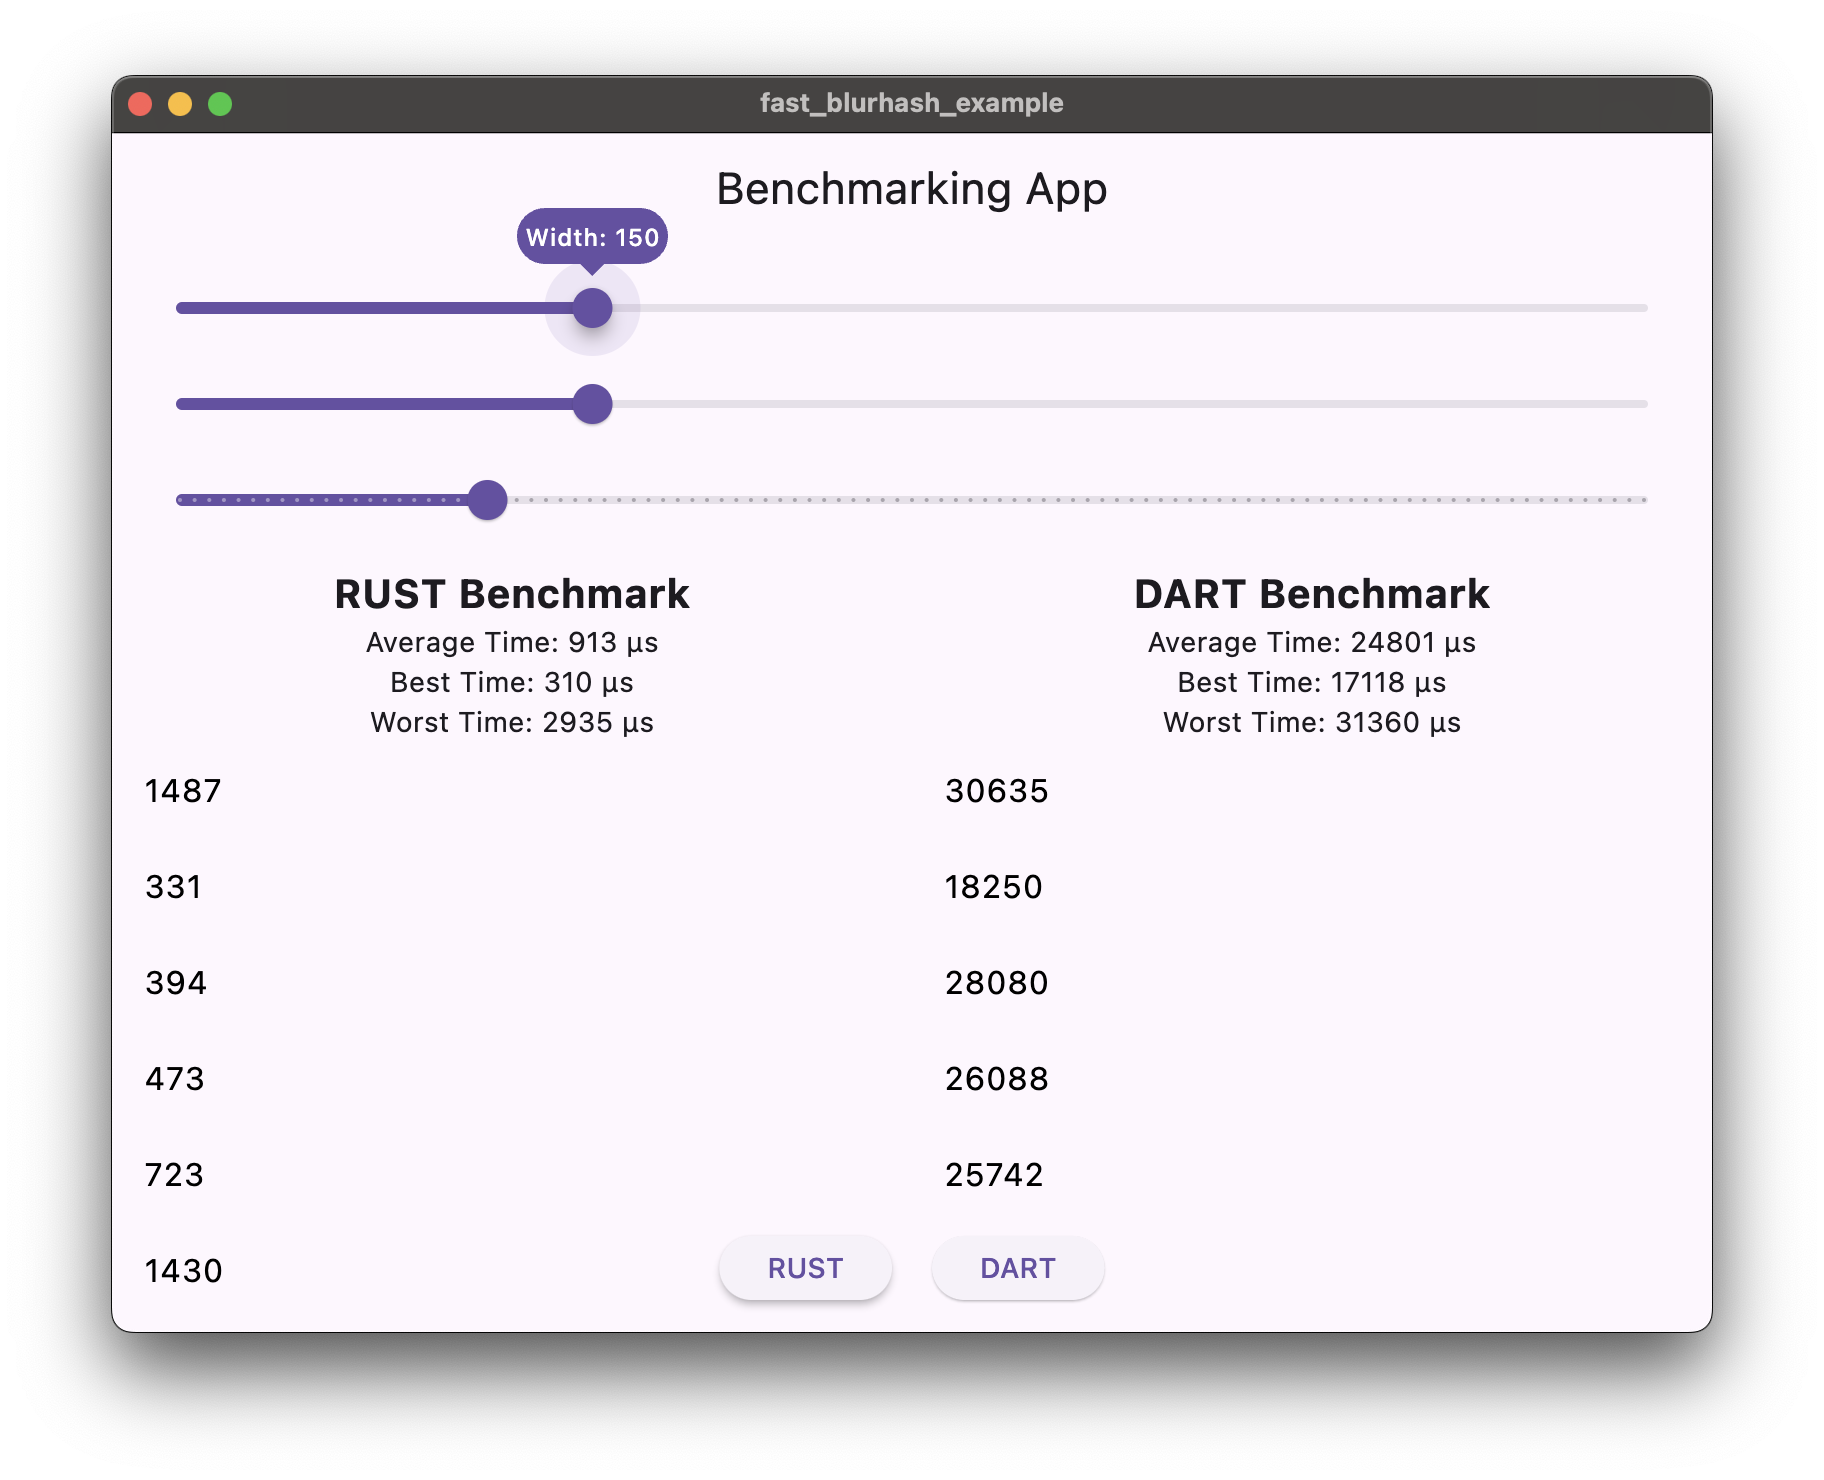
Task: Click the fast_blurhash_example window title
Action: (x=912, y=103)
